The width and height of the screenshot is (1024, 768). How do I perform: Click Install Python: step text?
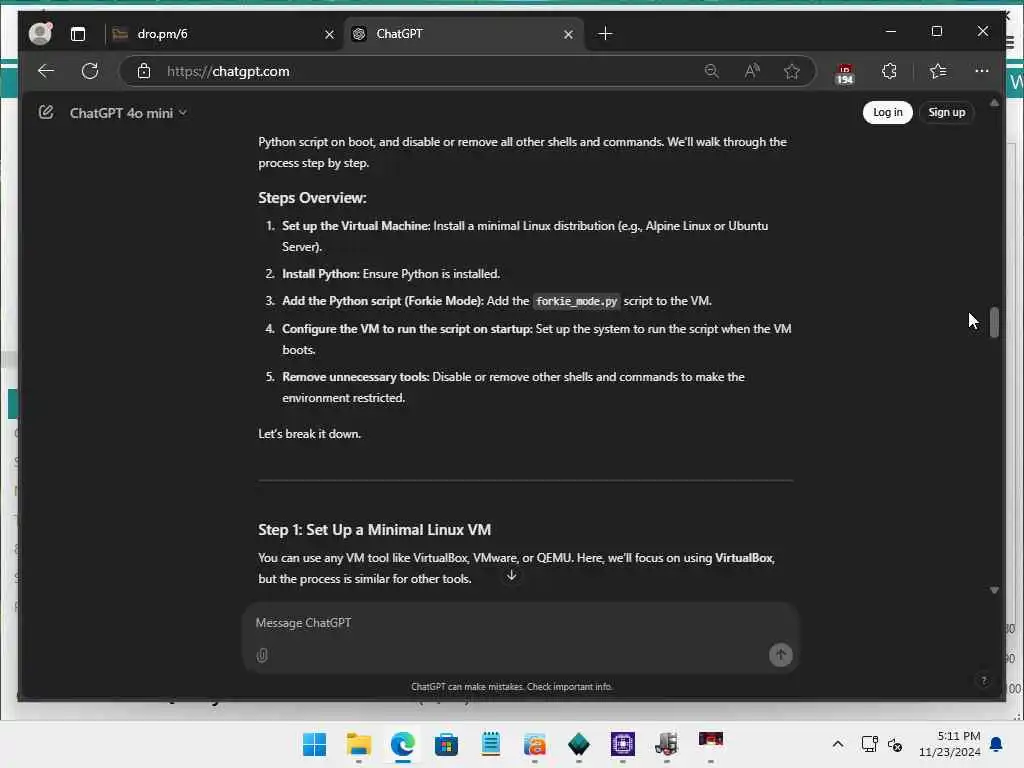coord(321,274)
